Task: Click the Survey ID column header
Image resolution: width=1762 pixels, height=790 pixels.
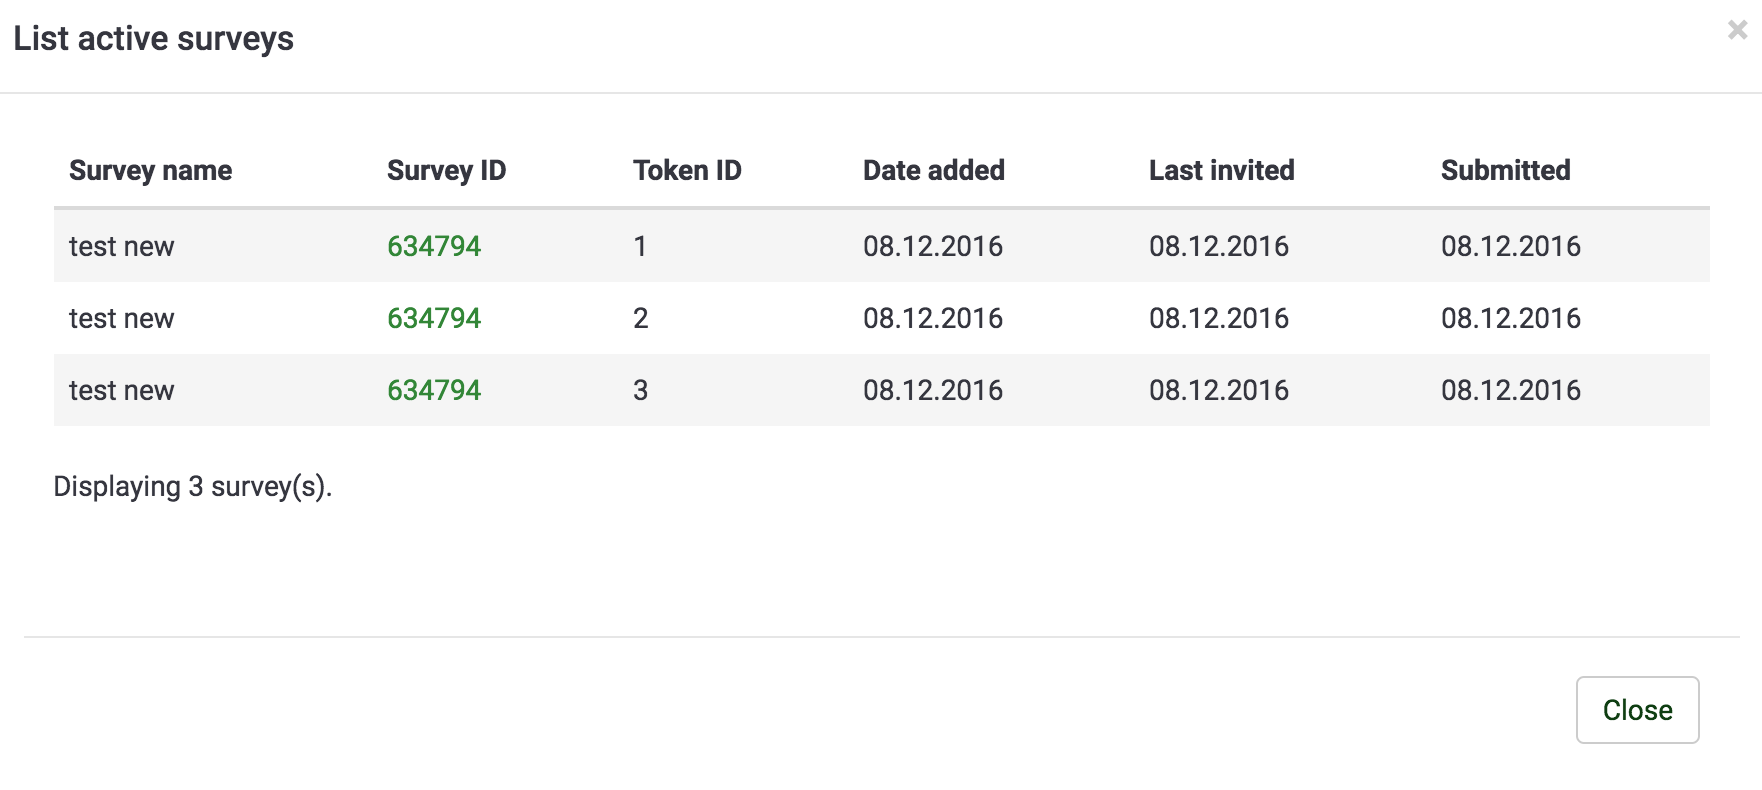Action: pyautogui.click(x=446, y=170)
